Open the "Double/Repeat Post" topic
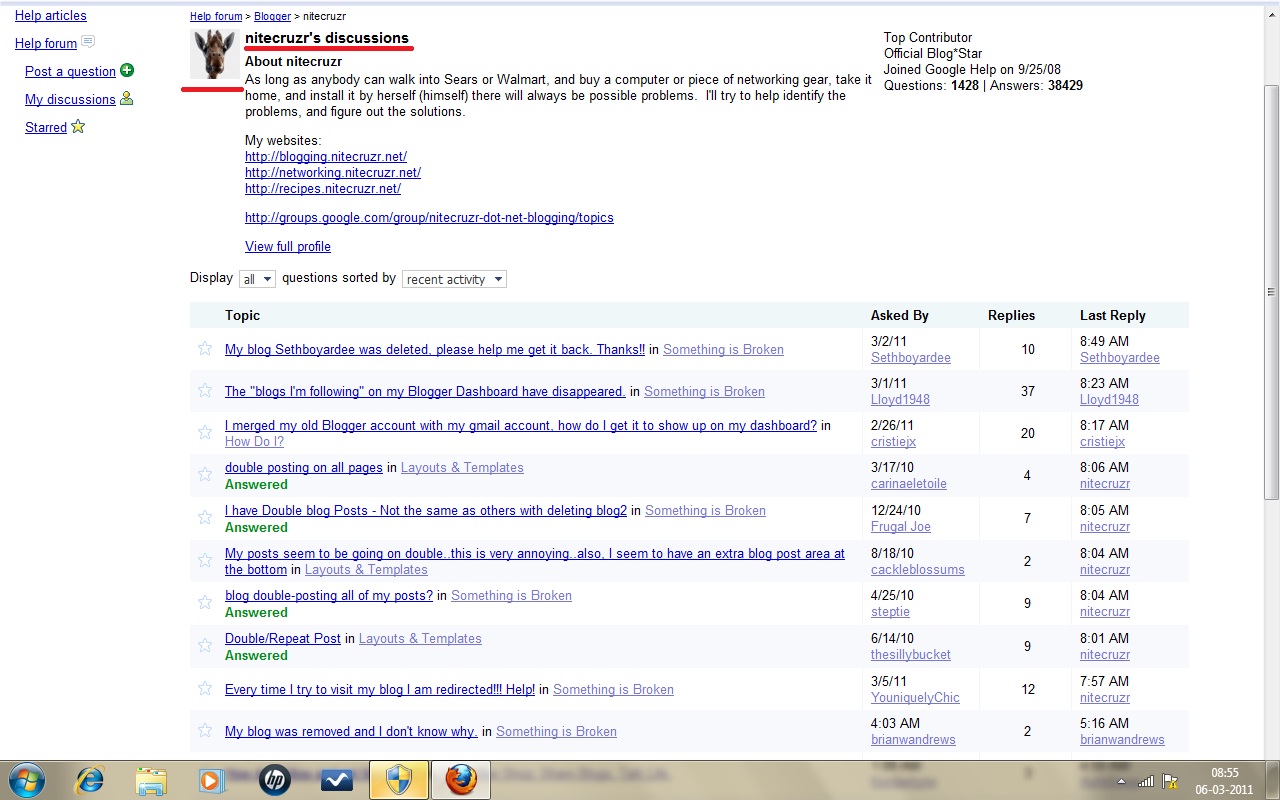The image size is (1280, 800). (x=283, y=638)
